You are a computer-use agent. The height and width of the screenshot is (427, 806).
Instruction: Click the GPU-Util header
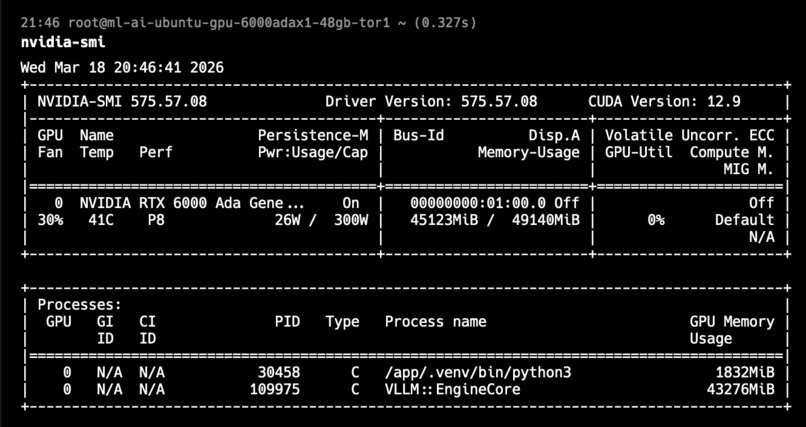click(x=638, y=153)
